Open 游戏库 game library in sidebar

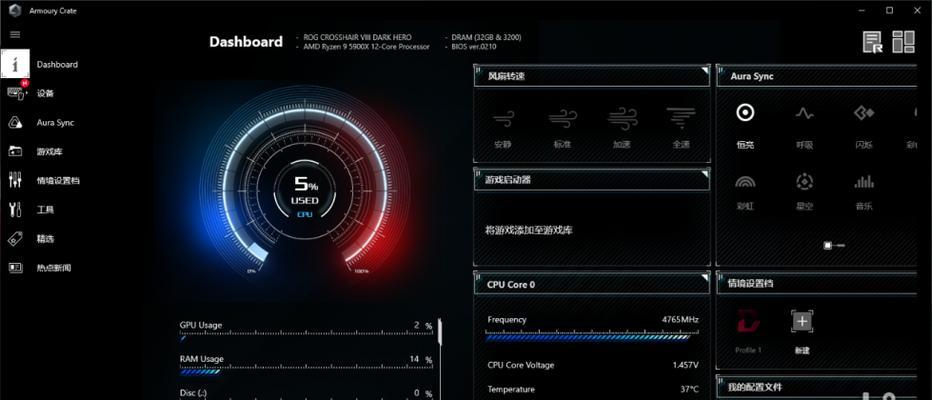(x=49, y=152)
